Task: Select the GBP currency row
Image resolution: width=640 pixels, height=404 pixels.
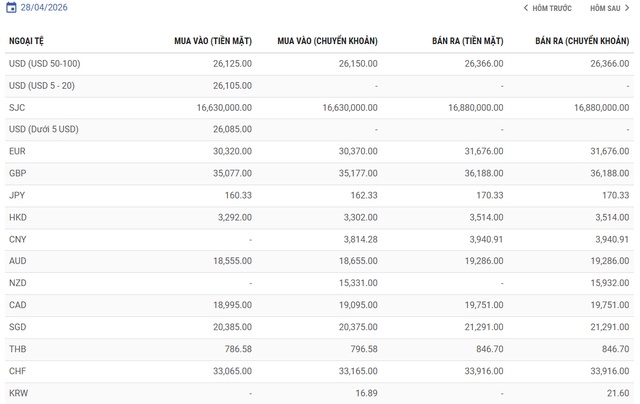Action: coord(17,173)
